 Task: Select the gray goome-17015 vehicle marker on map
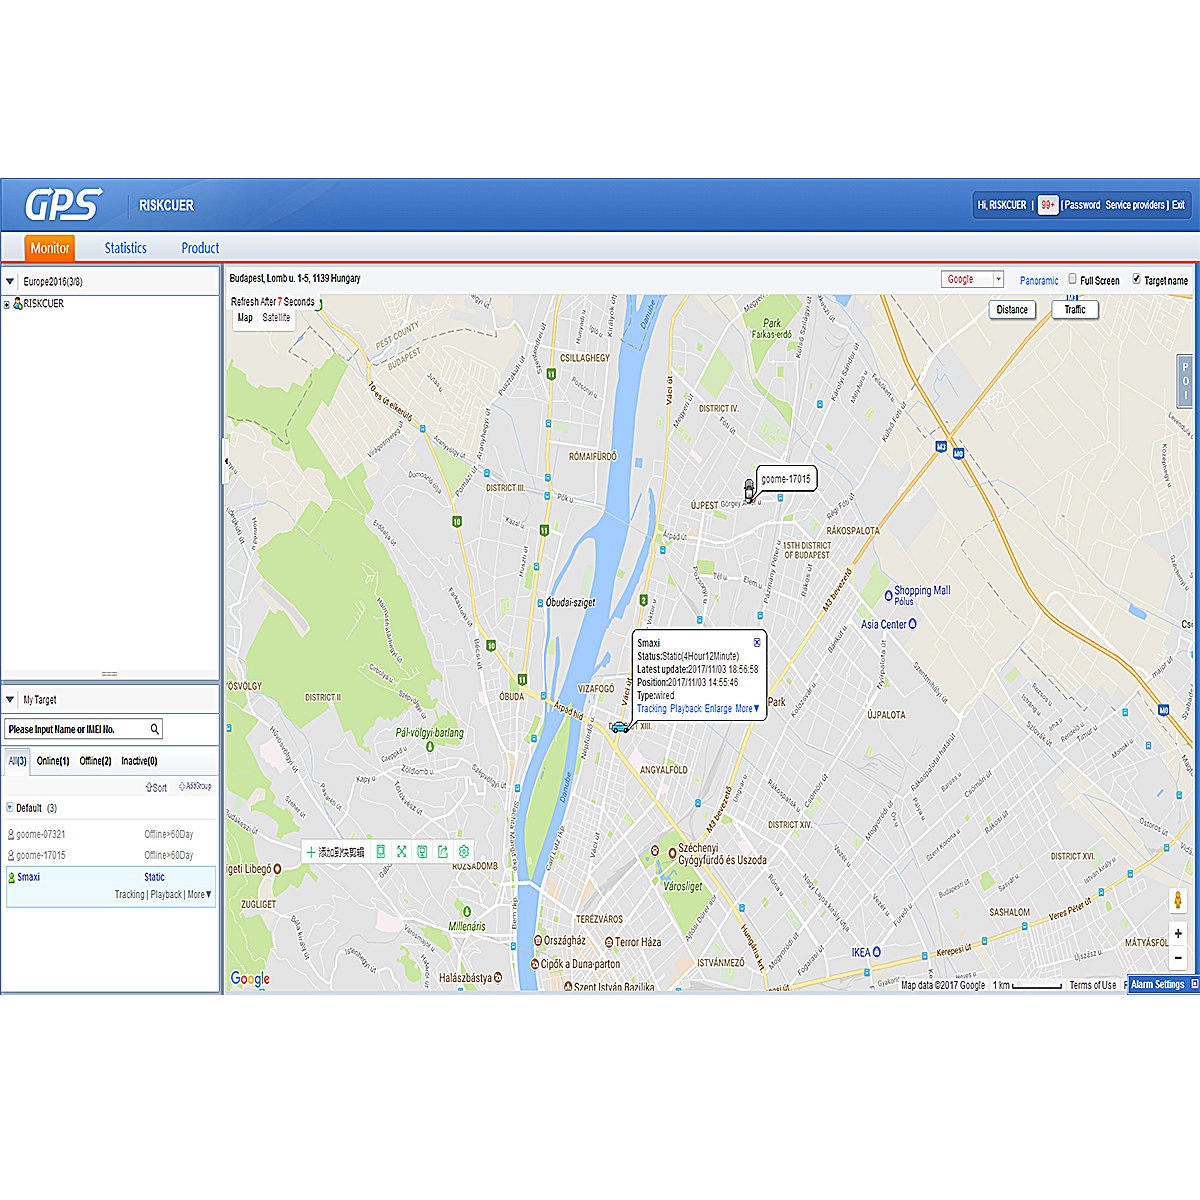749,489
